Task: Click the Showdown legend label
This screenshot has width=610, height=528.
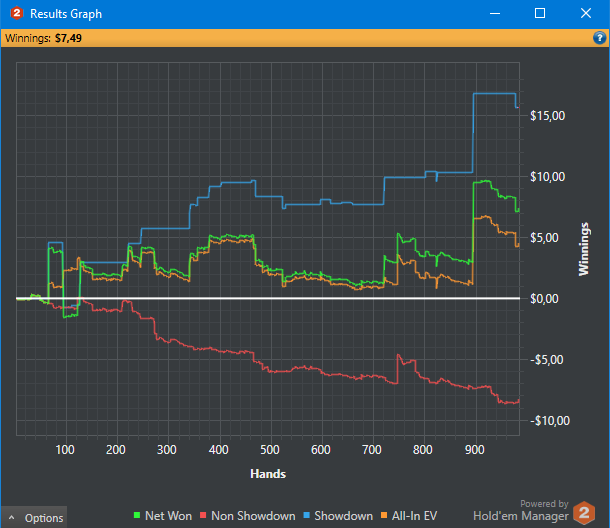Action: tap(344, 516)
